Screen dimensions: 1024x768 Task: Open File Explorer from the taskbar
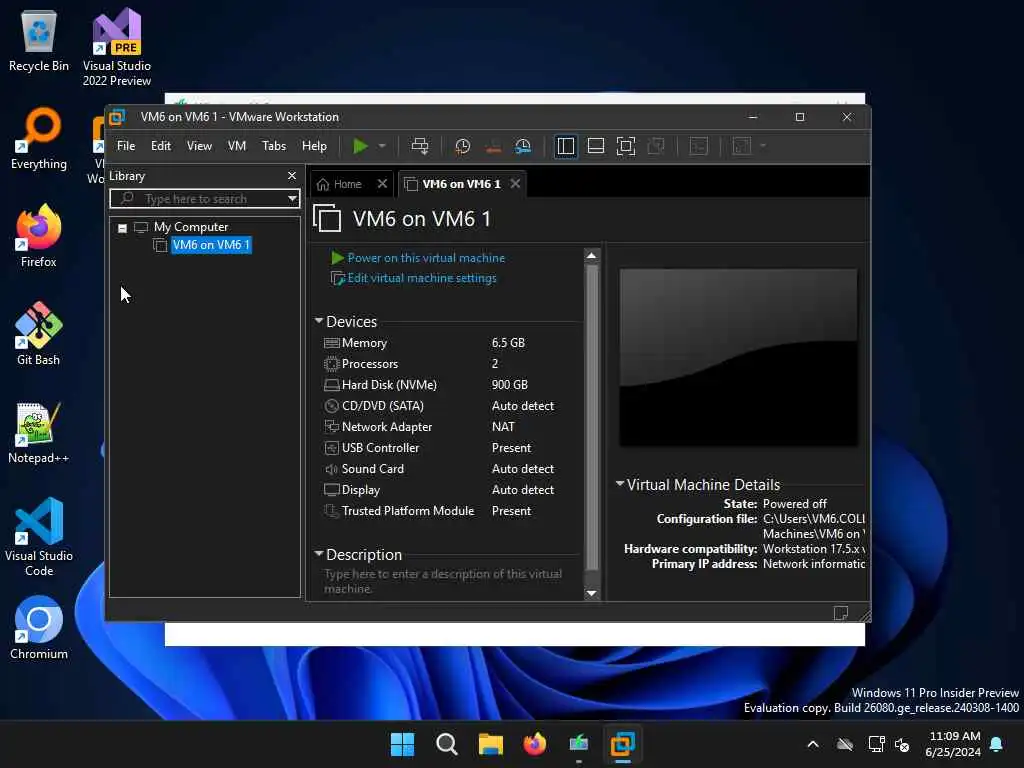tap(490, 744)
